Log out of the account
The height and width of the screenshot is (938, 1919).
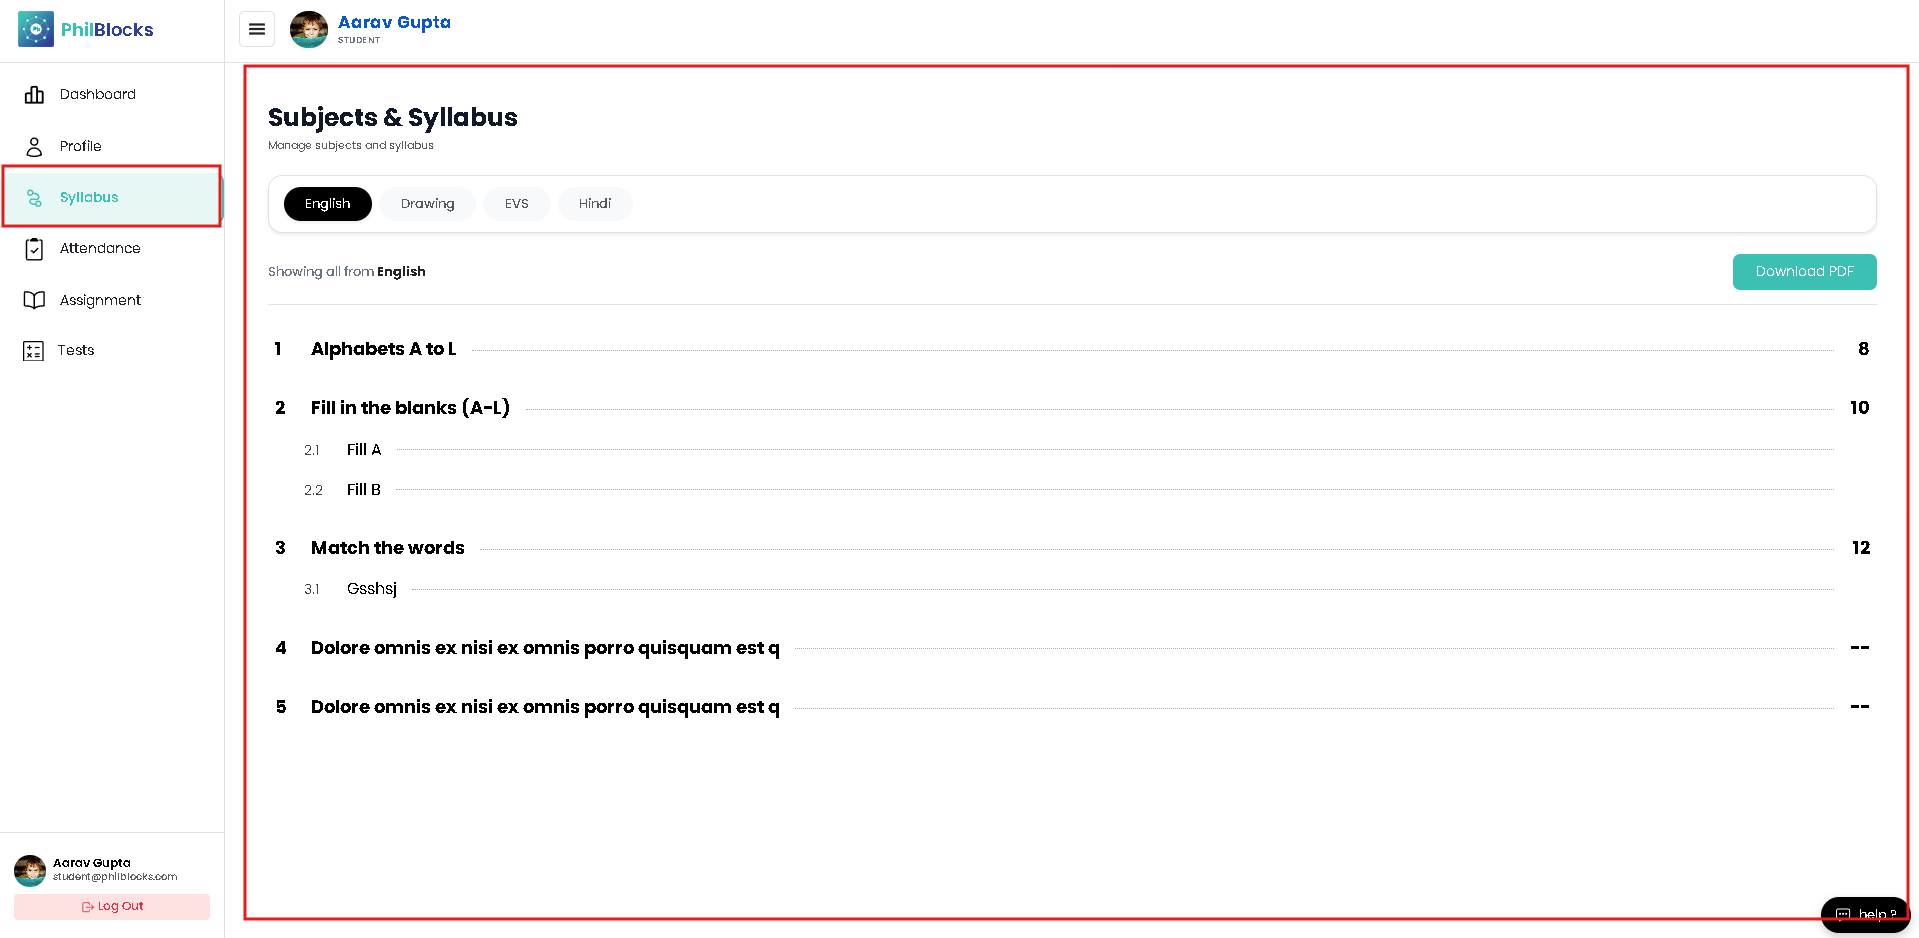(112, 907)
